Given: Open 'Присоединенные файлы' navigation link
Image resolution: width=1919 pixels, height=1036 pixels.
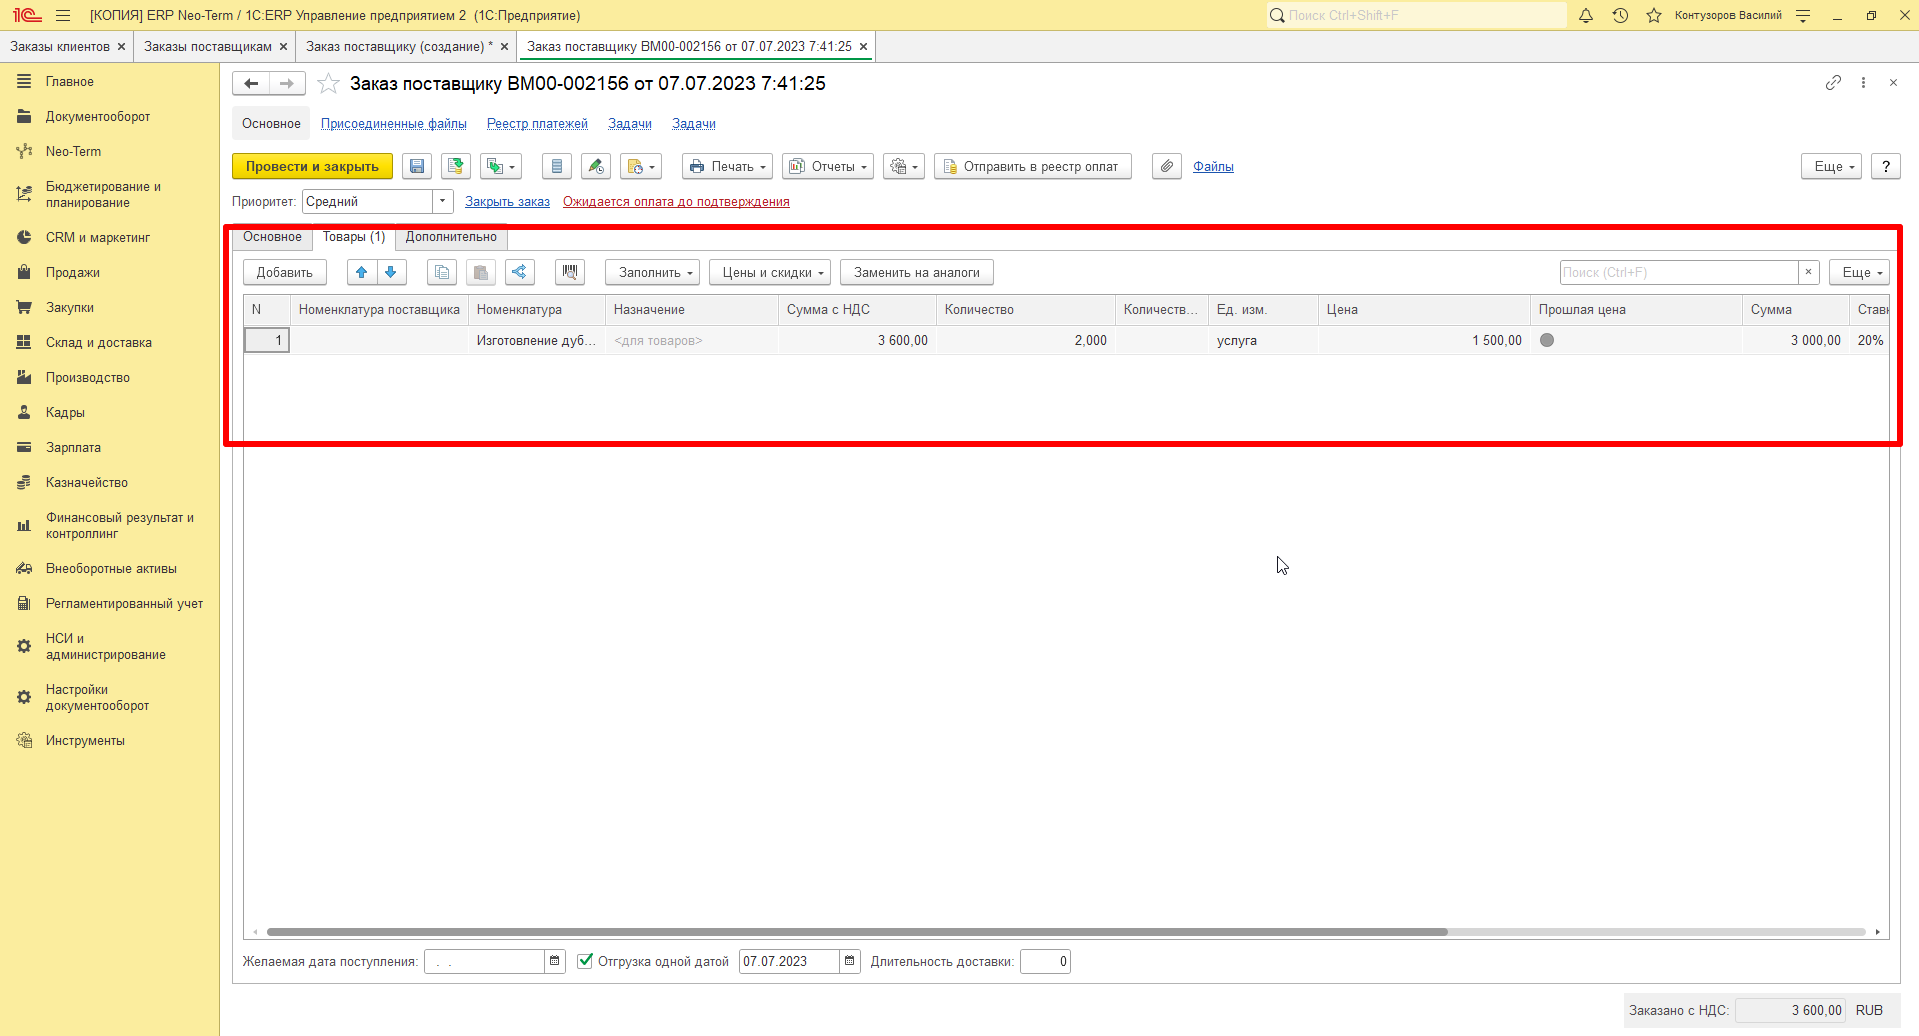Looking at the screenshot, I should click(x=394, y=124).
